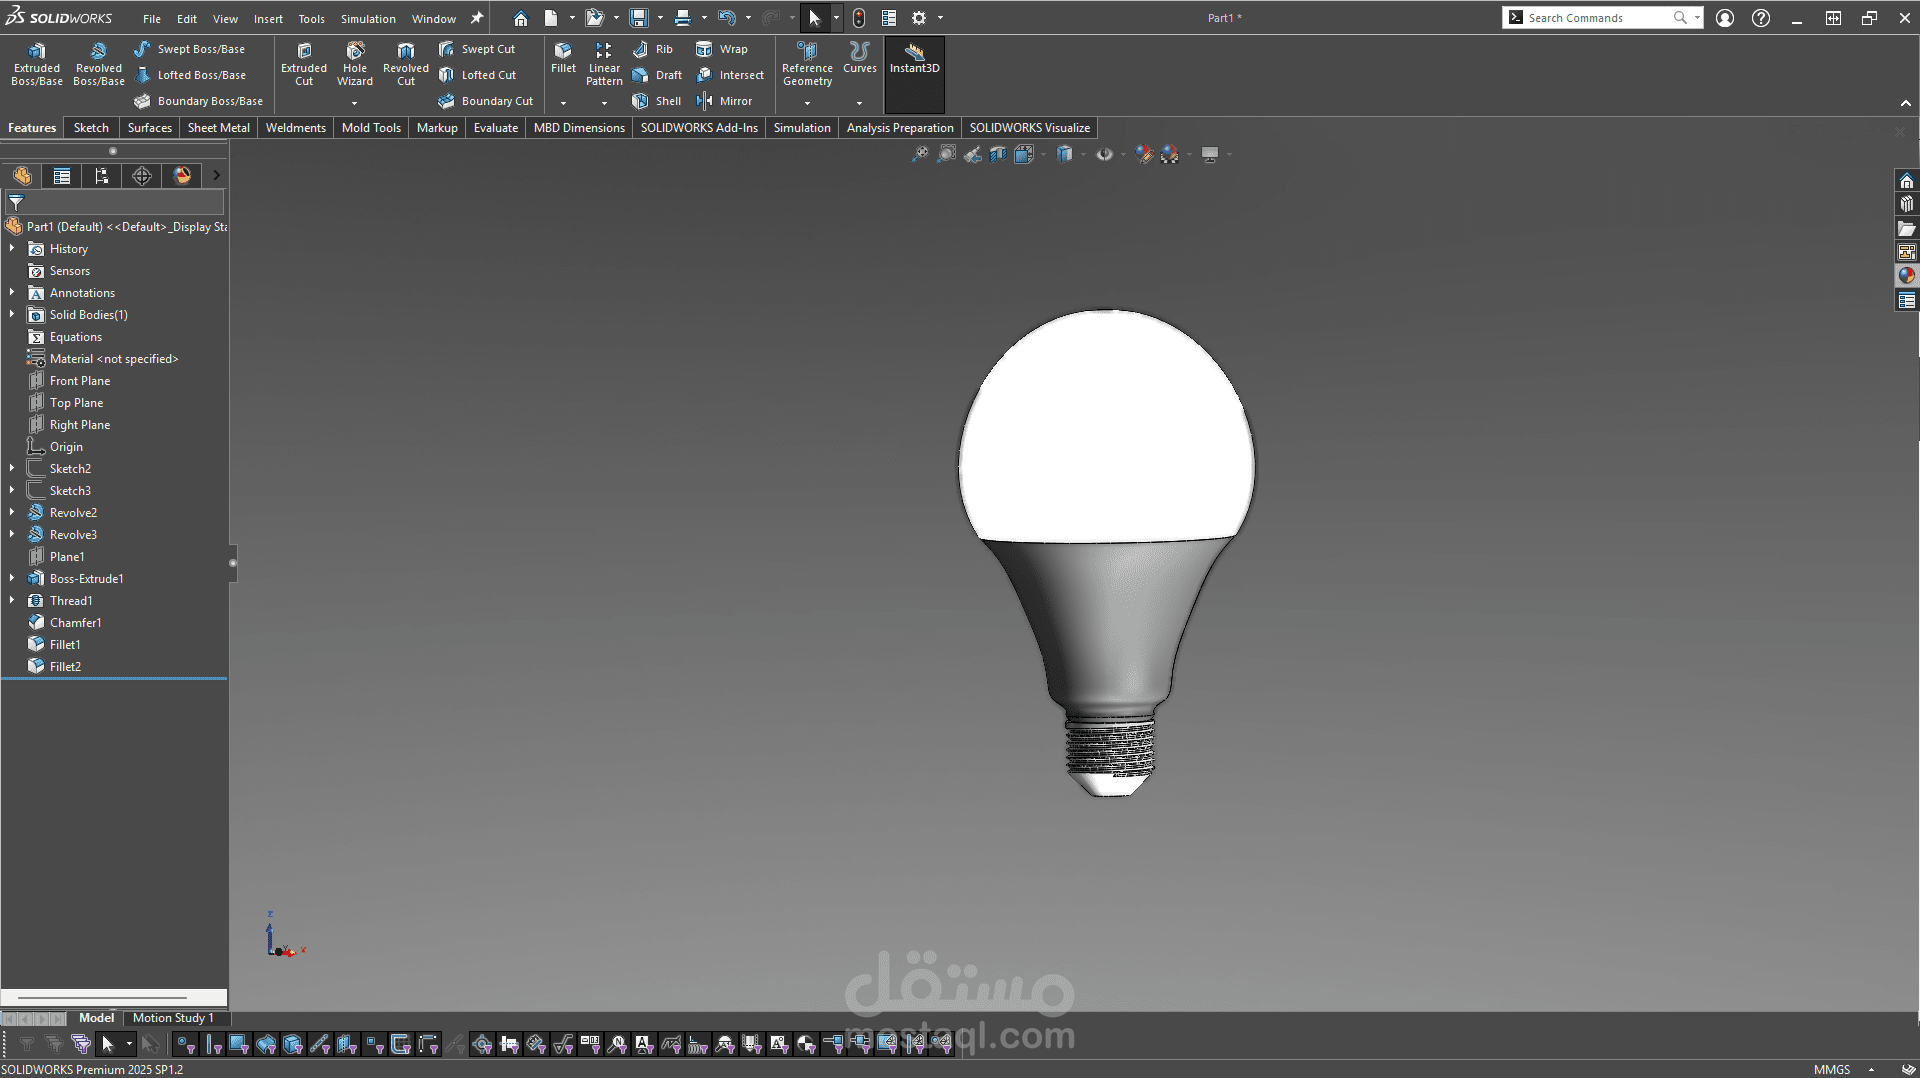Click the Motion Study 1 tab
This screenshot has width=1920, height=1078.
173,1018
